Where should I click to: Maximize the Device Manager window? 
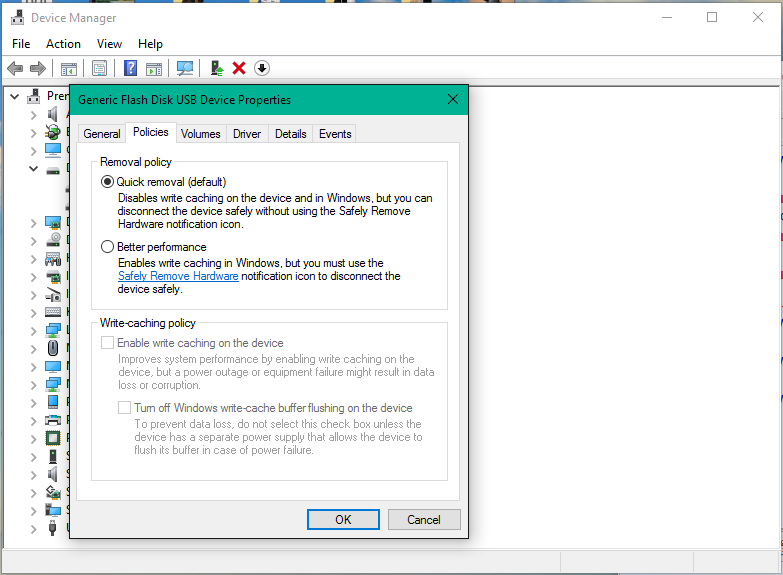712,17
